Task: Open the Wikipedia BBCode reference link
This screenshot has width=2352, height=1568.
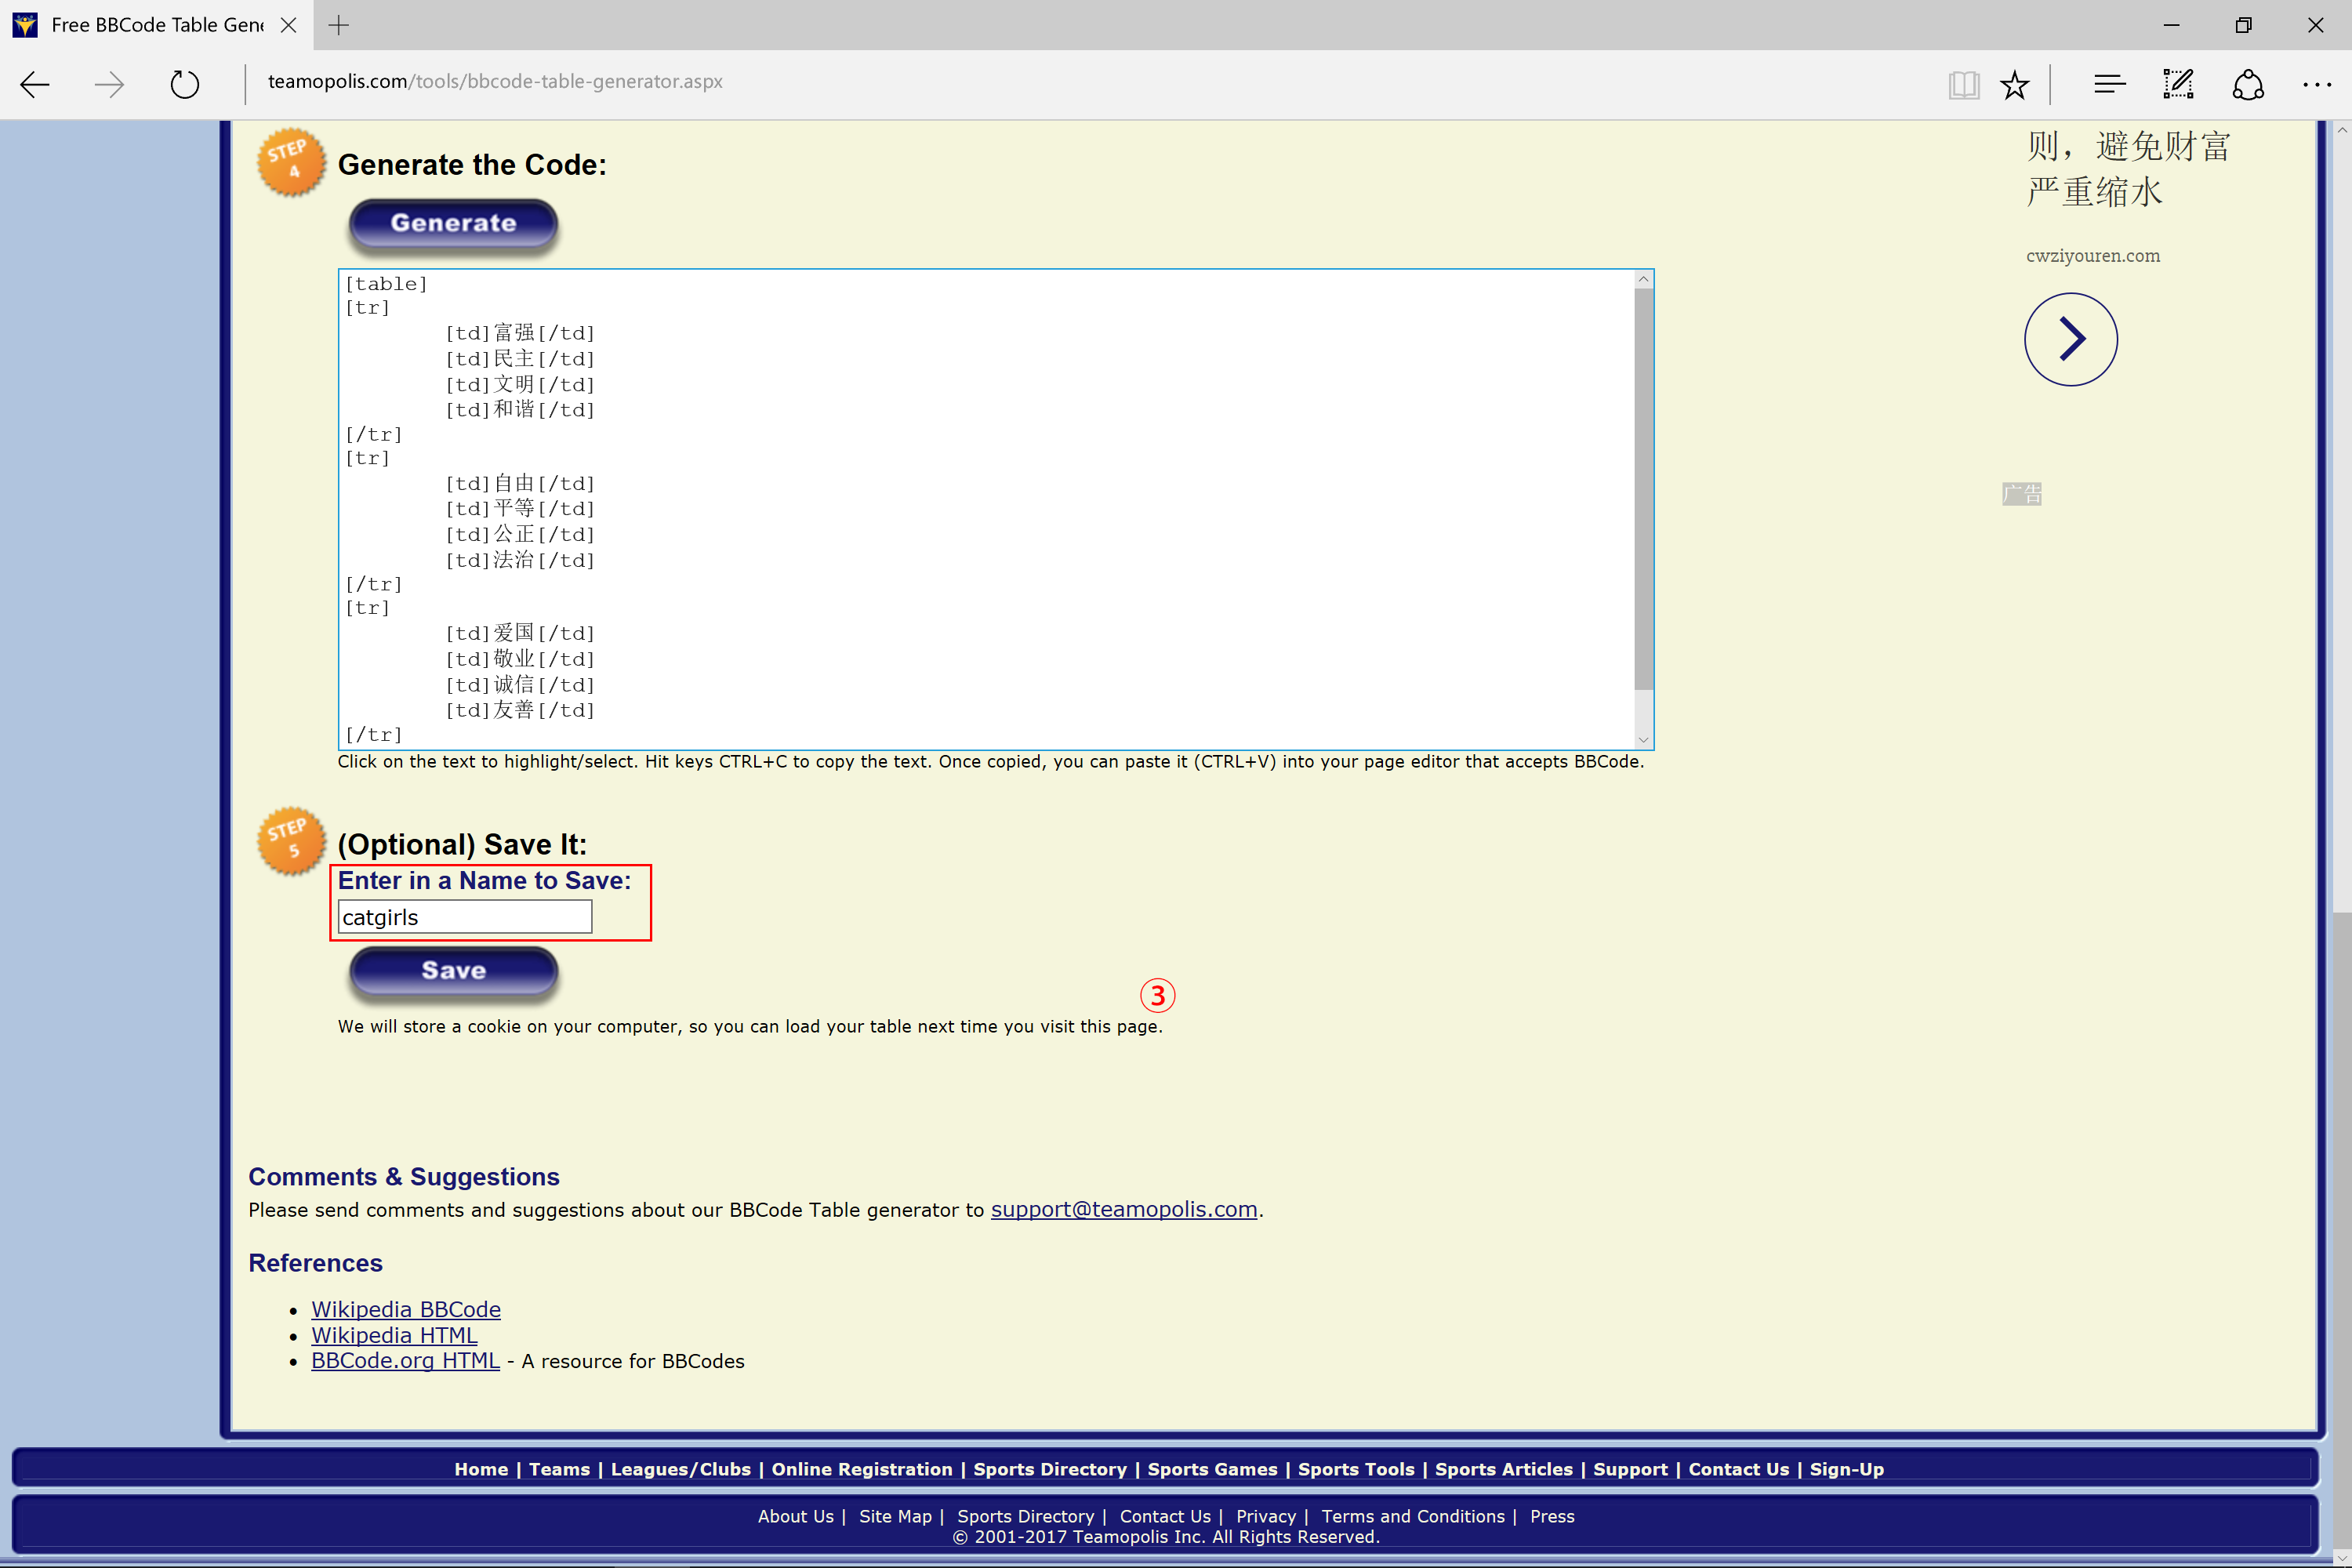Action: pyautogui.click(x=405, y=1309)
